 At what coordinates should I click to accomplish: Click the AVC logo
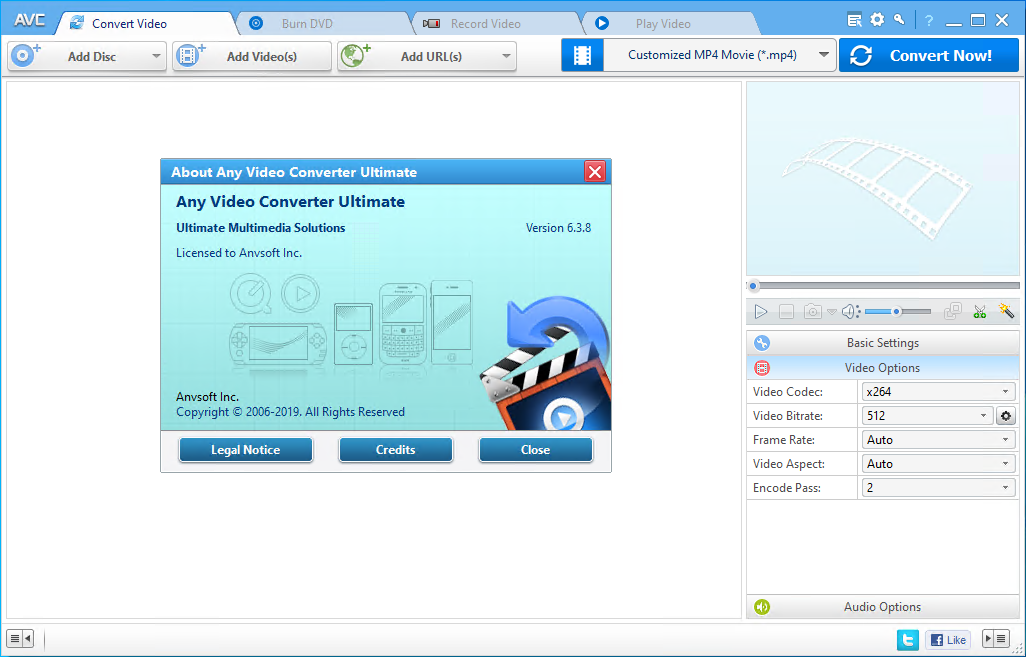tap(30, 20)
